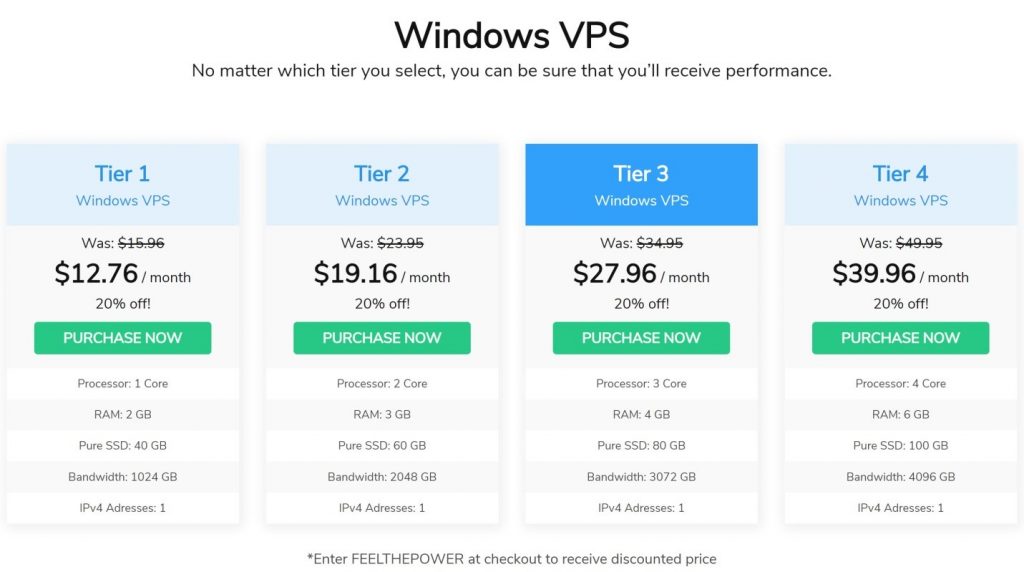The height and width of the screenshot is (572, 1024).
Task: Open the highlighted Tier 3 header
Action: [x=641, y=185]
